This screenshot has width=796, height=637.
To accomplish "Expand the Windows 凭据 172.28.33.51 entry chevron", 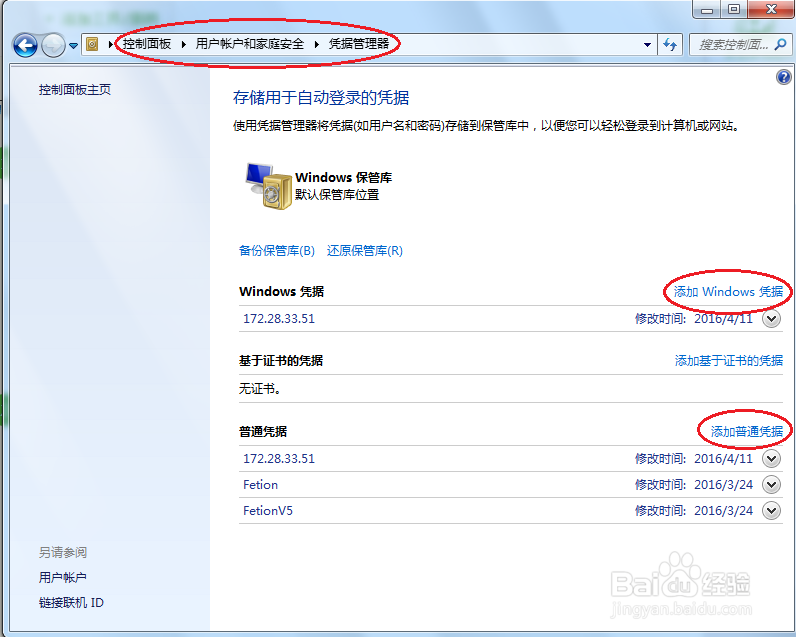I will [771, 319].
